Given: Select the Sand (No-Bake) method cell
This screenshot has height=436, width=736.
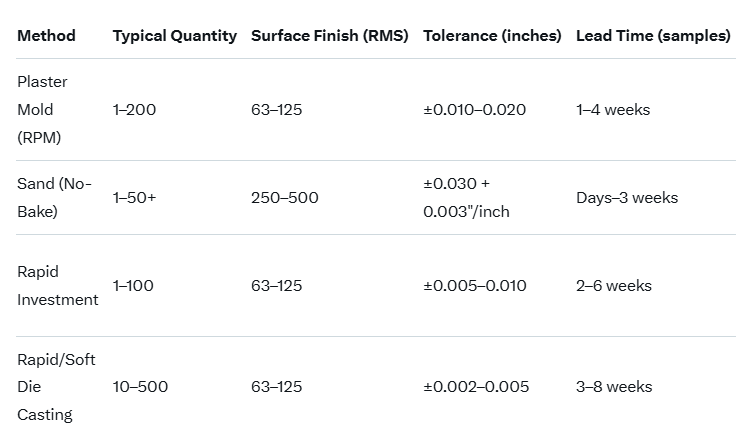Looking at the screenshot, I should click(54, 198).
